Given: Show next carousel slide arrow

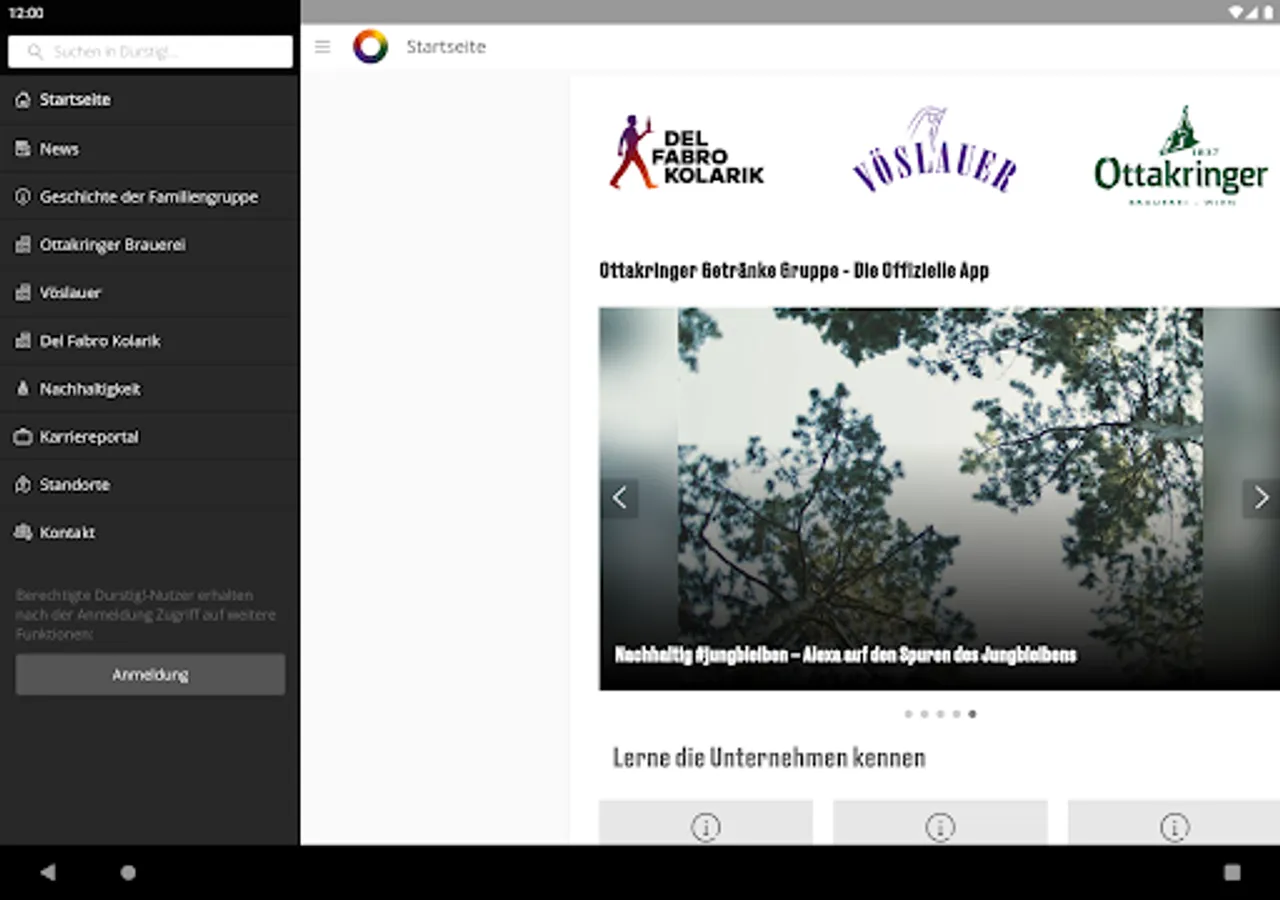Looking at the screenshot, I should point(1261,498).
